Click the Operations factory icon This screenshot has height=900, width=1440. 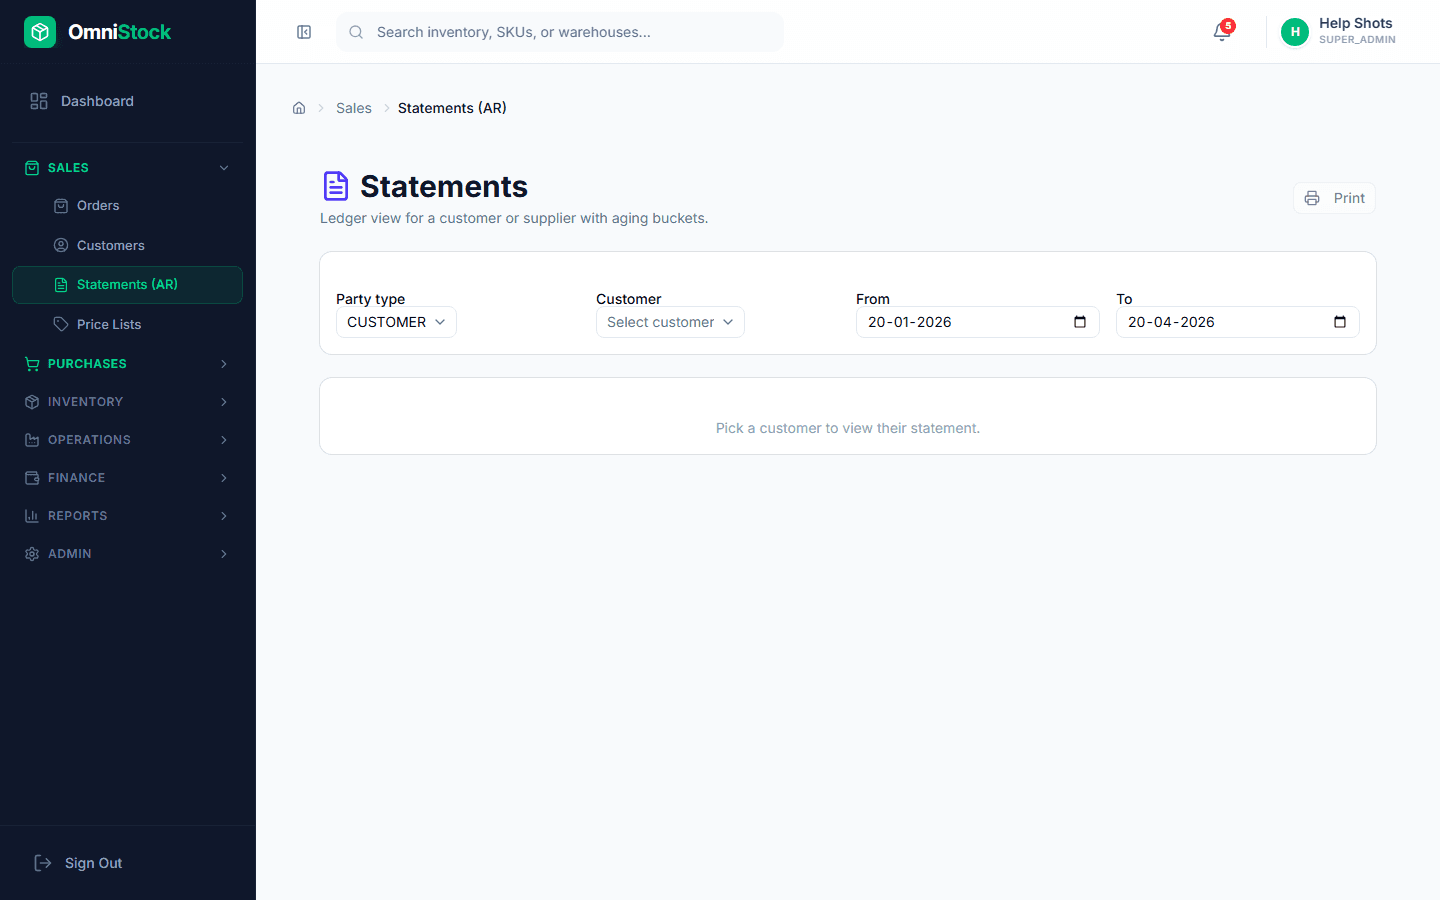point(32,440)
